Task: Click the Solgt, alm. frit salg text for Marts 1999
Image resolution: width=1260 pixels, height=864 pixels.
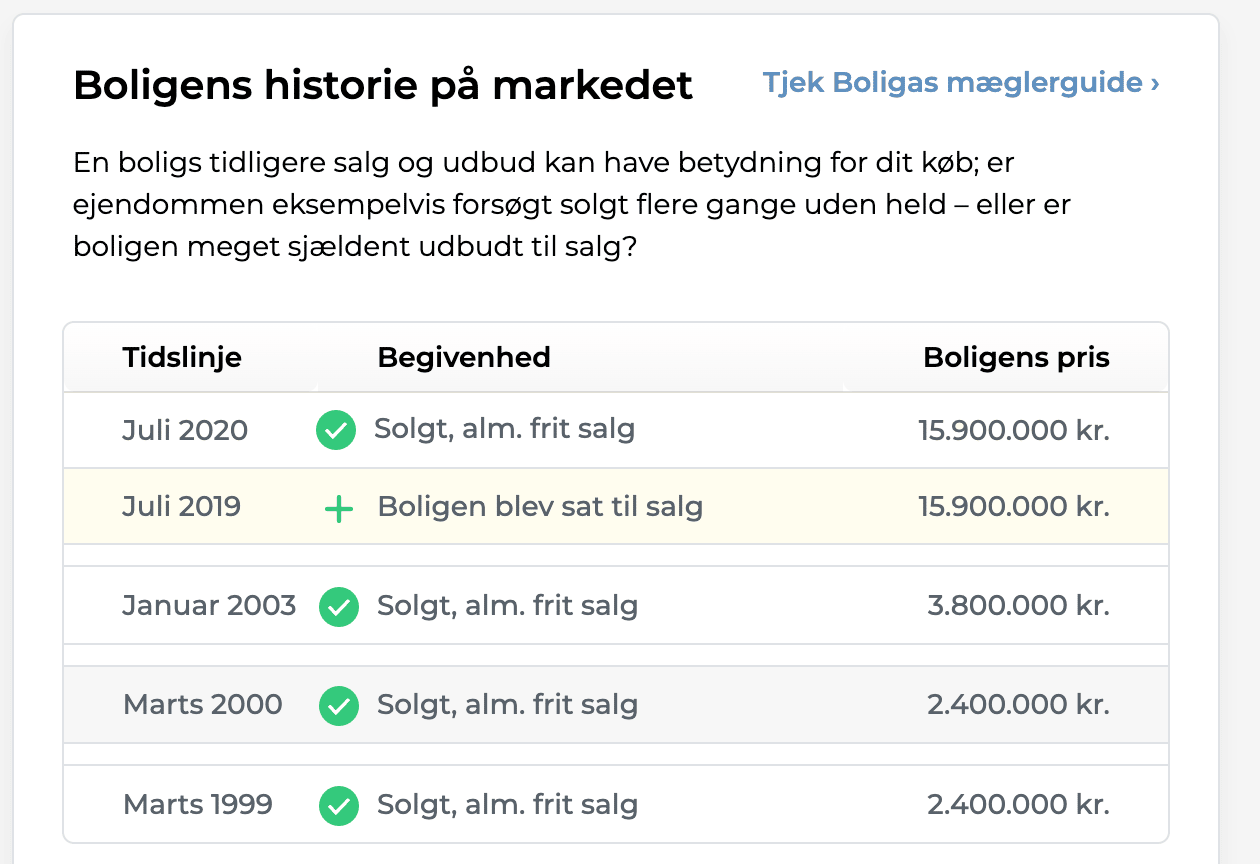Action: click(x=507, y=805)
